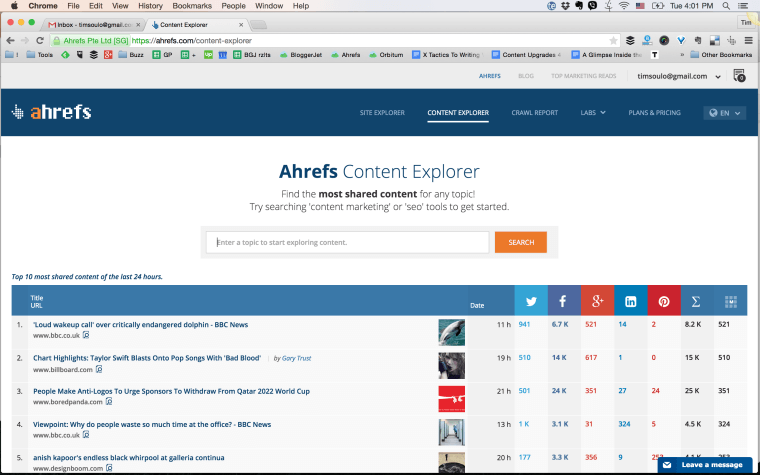Open the EN language selector
Image resolution: width=760 pixels, height=475 pixels.
pyautogui.click(x=725, y=113)
